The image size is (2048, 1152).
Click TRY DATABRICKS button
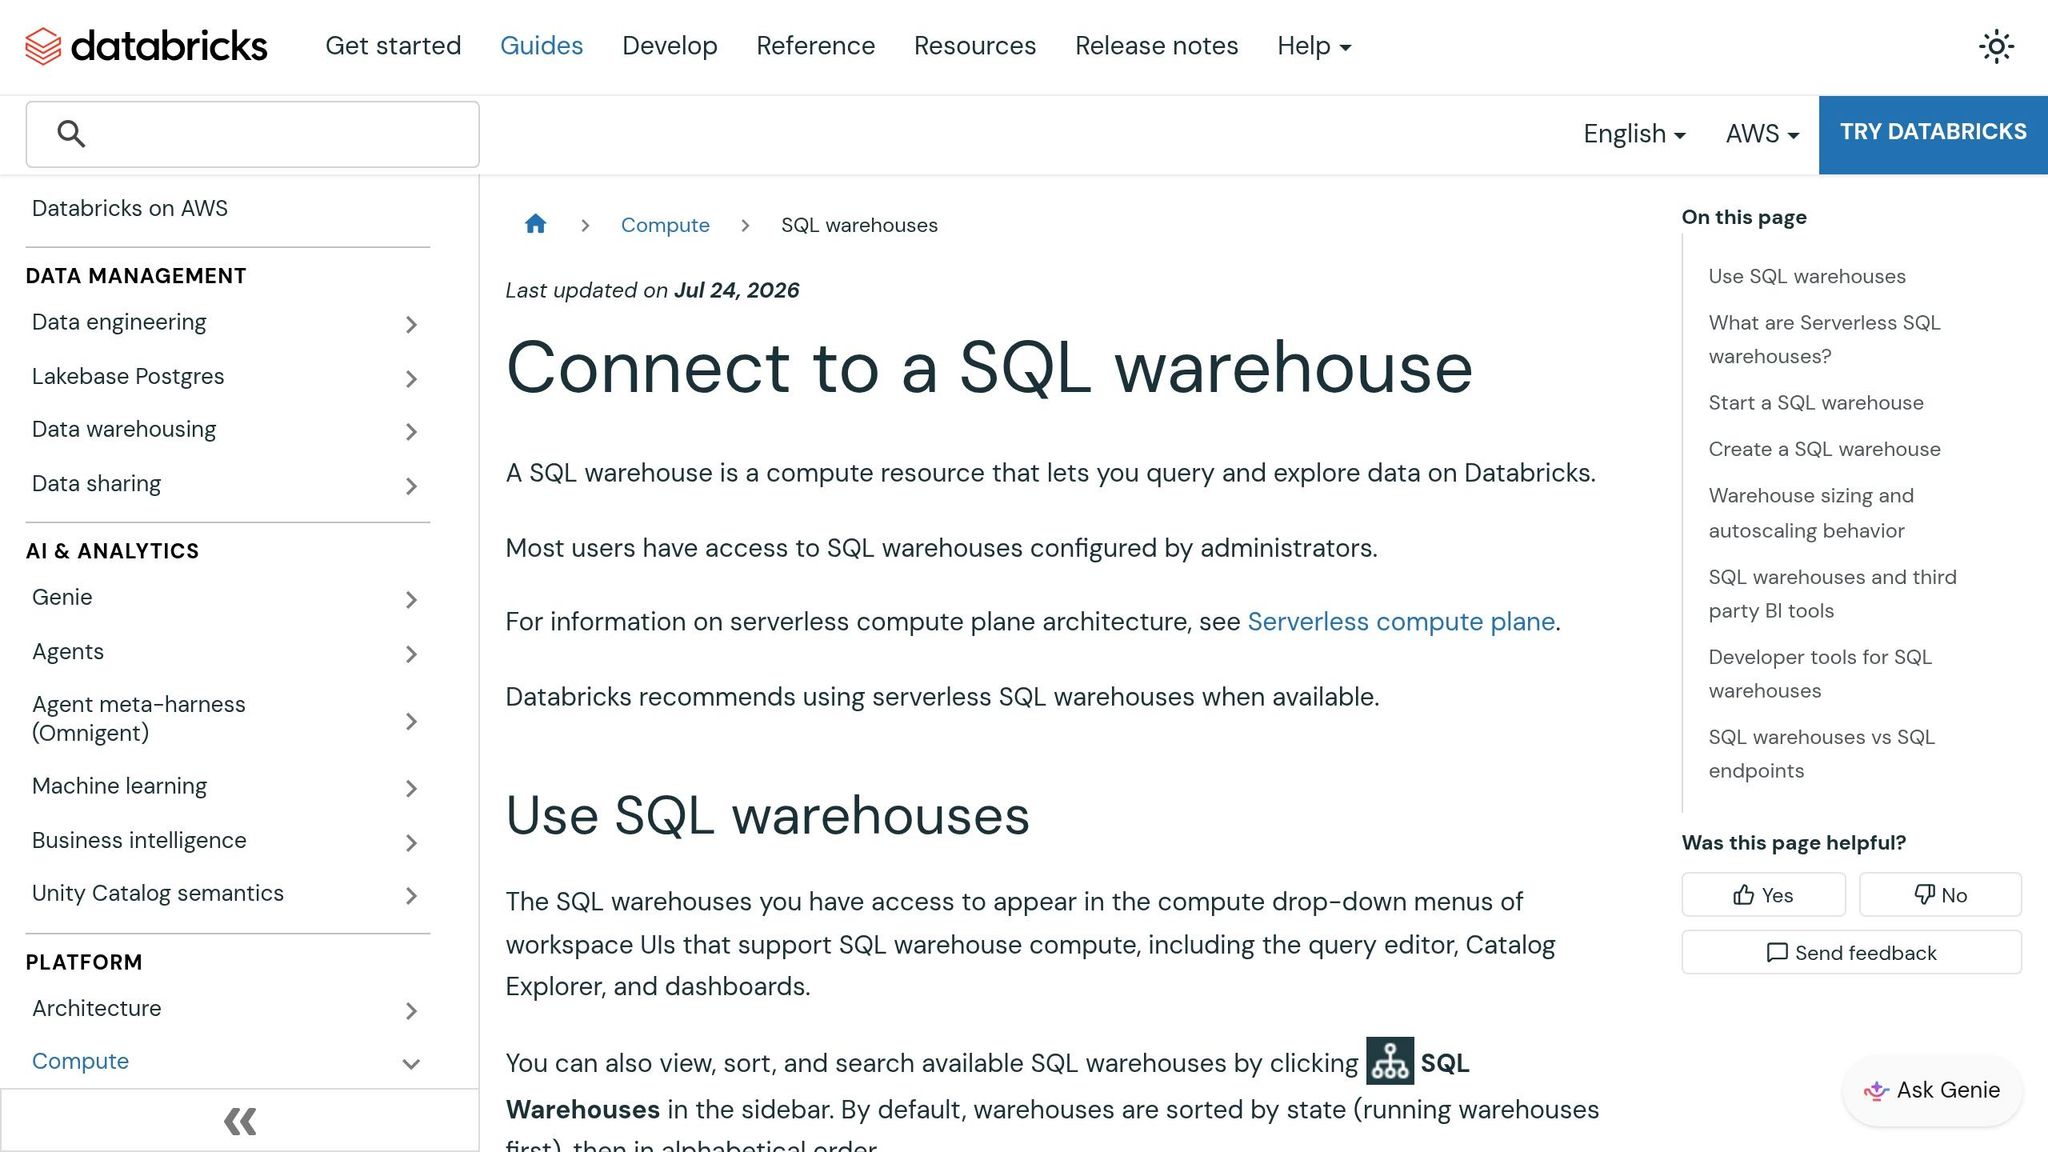(1933, 134)
